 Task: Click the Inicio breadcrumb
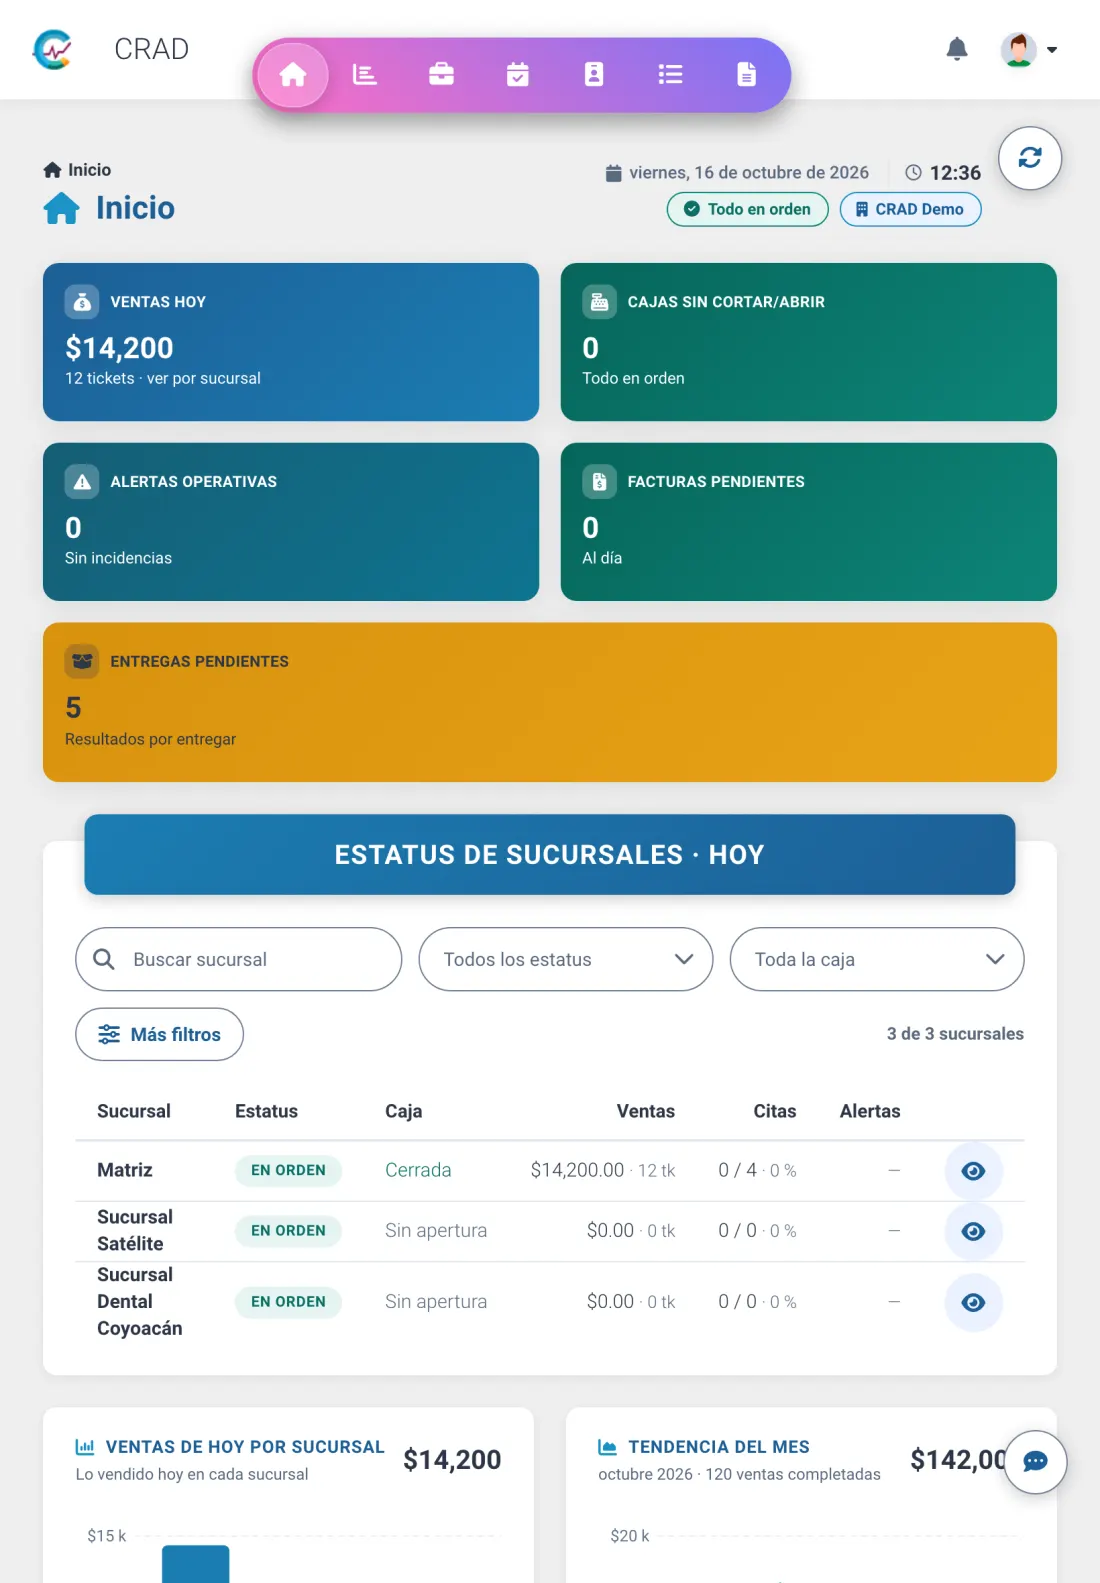[x=77, y=170]
